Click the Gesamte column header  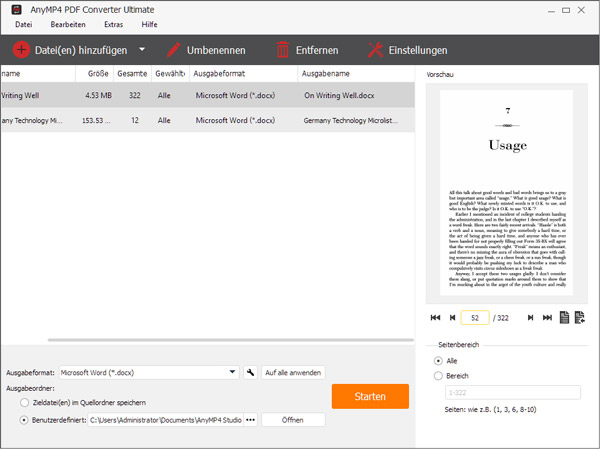132,73
